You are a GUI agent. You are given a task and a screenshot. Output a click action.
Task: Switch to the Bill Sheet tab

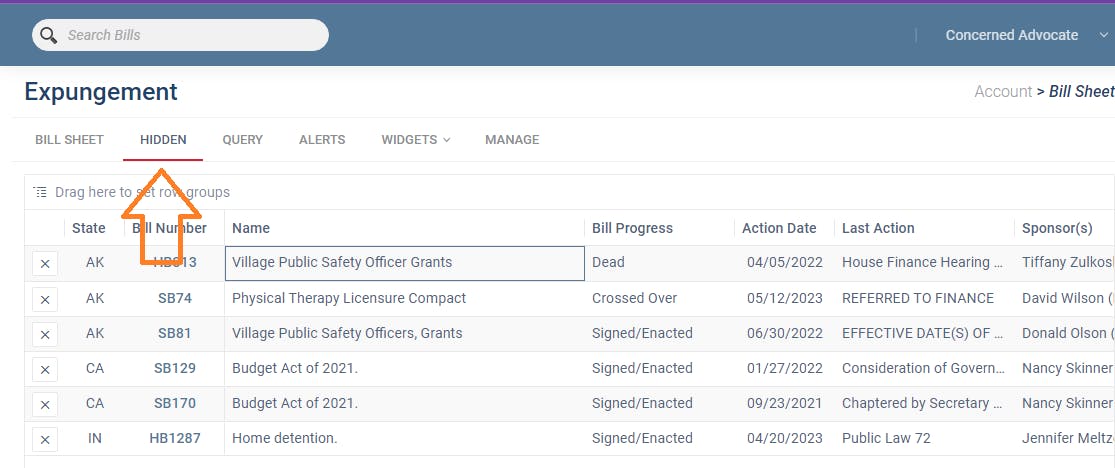pyautogui.click(x=69, y=140)
